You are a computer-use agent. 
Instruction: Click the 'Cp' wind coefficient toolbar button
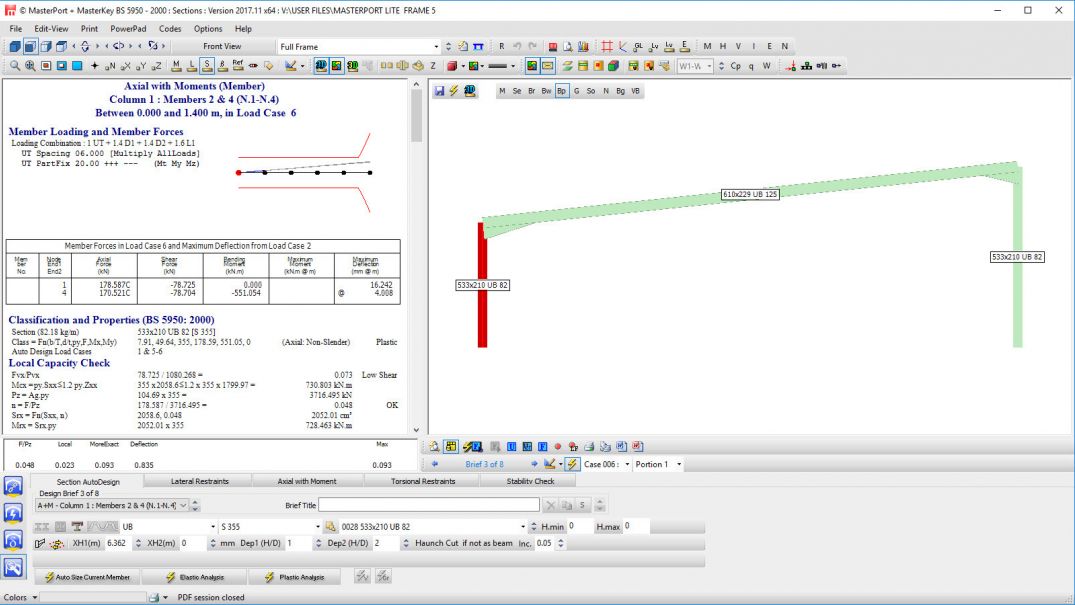[x=736, y=66]
